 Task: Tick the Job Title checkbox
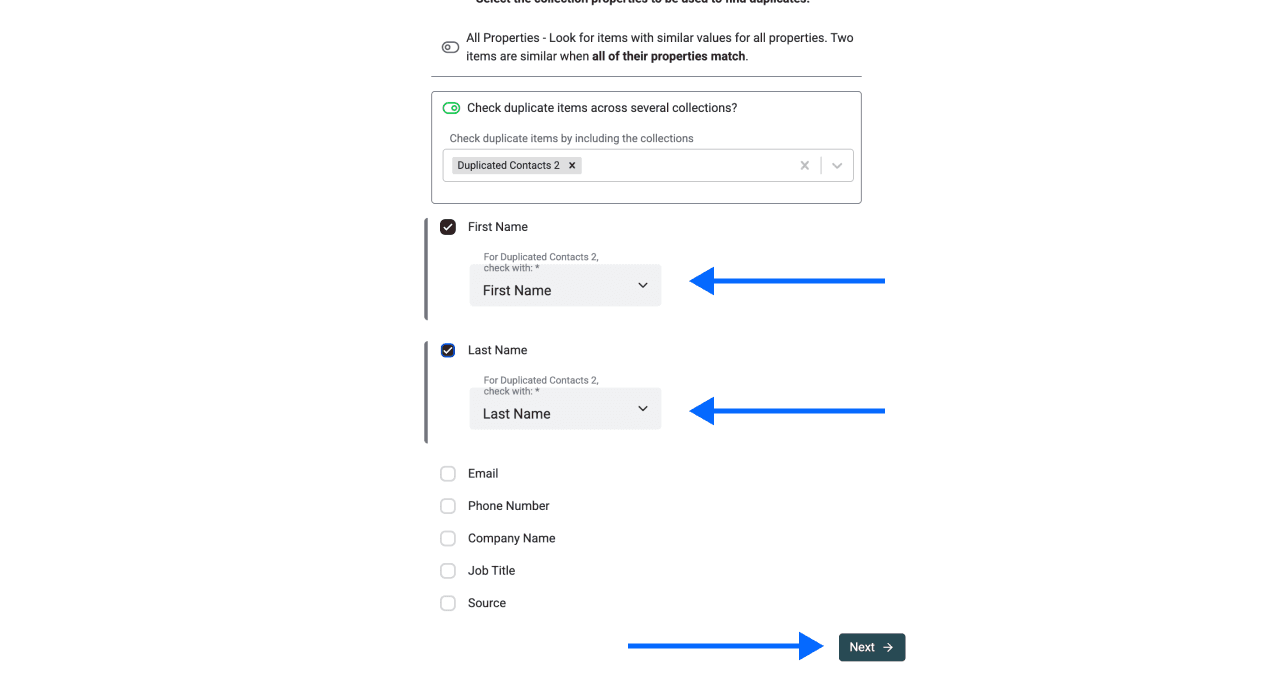point(448,571)
